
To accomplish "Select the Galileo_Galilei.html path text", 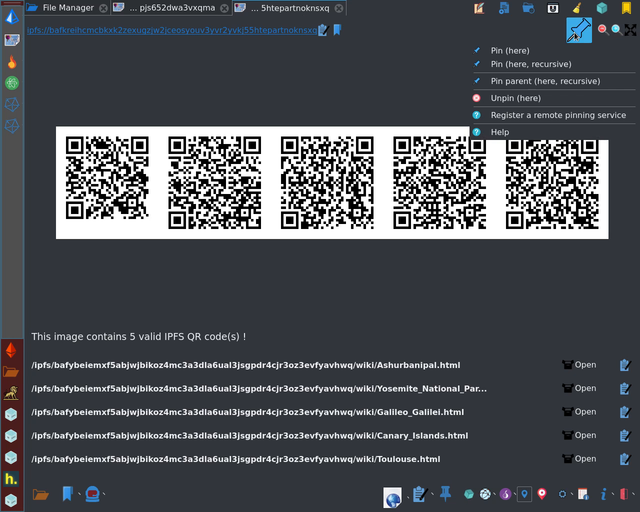I will 247,412.
